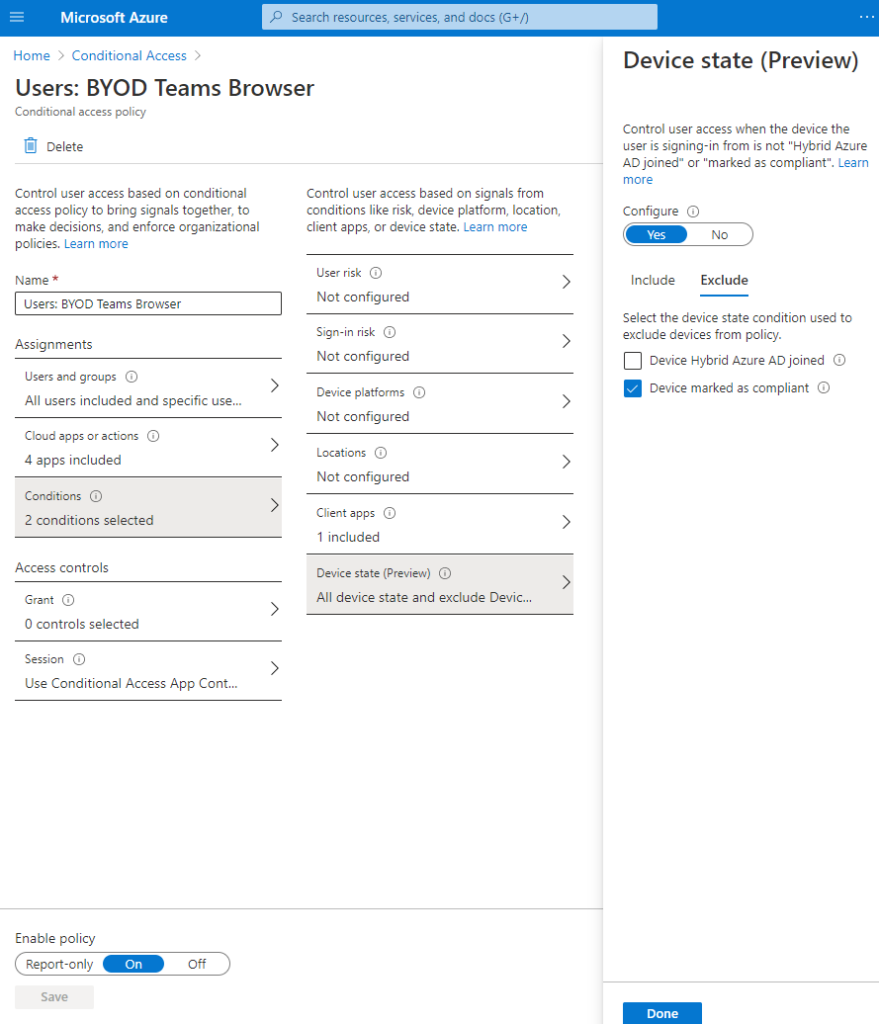Show info for Cloud apps or actions
Image resolution: width=879 pixels, height=1024 pixels.
(x=153, y=436)
